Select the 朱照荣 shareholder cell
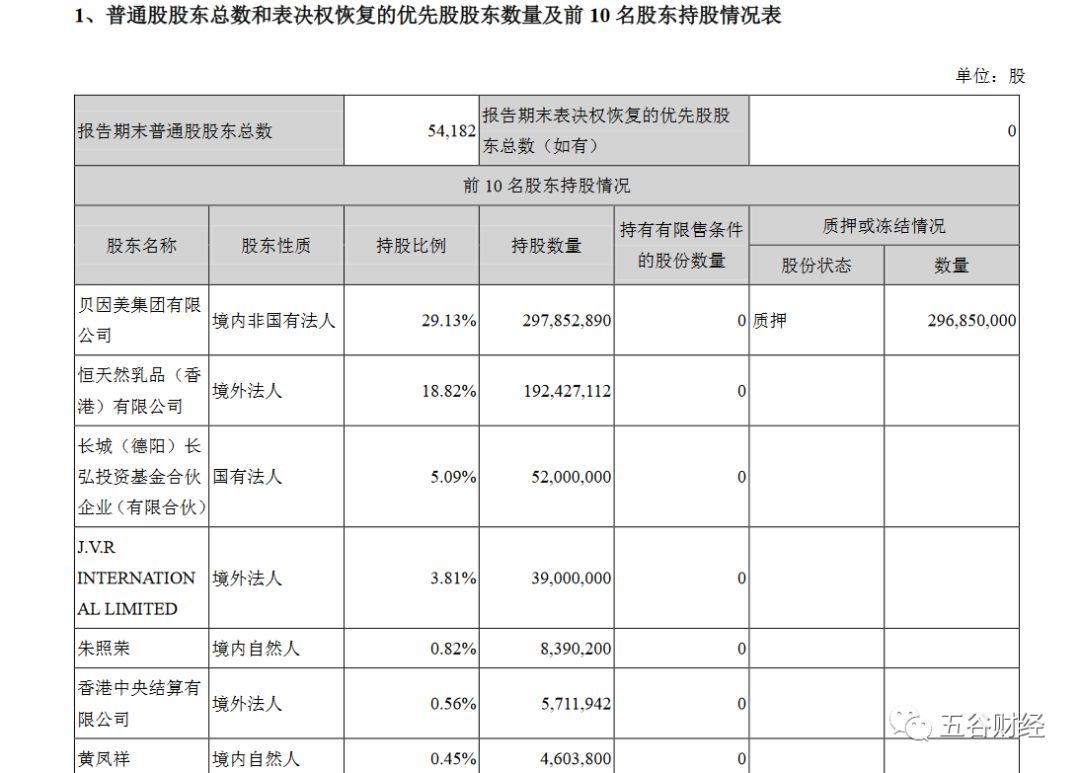The height and width of the screenshot is (773, 1080). click(141, 648)
